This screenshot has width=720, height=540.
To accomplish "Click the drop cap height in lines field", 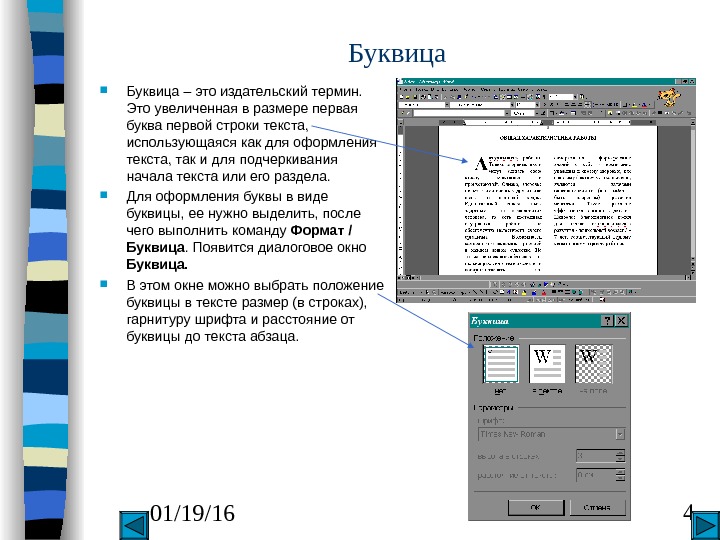I will pos(600,456).
